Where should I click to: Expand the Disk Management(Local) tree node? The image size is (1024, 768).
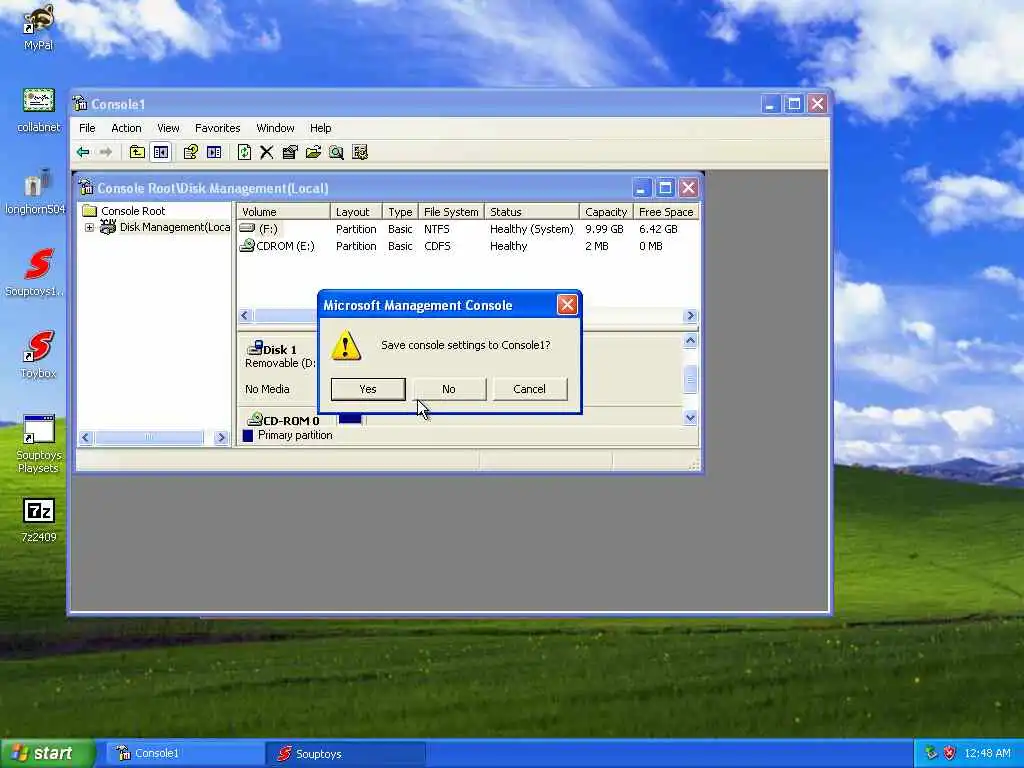(x=89, y=227)
